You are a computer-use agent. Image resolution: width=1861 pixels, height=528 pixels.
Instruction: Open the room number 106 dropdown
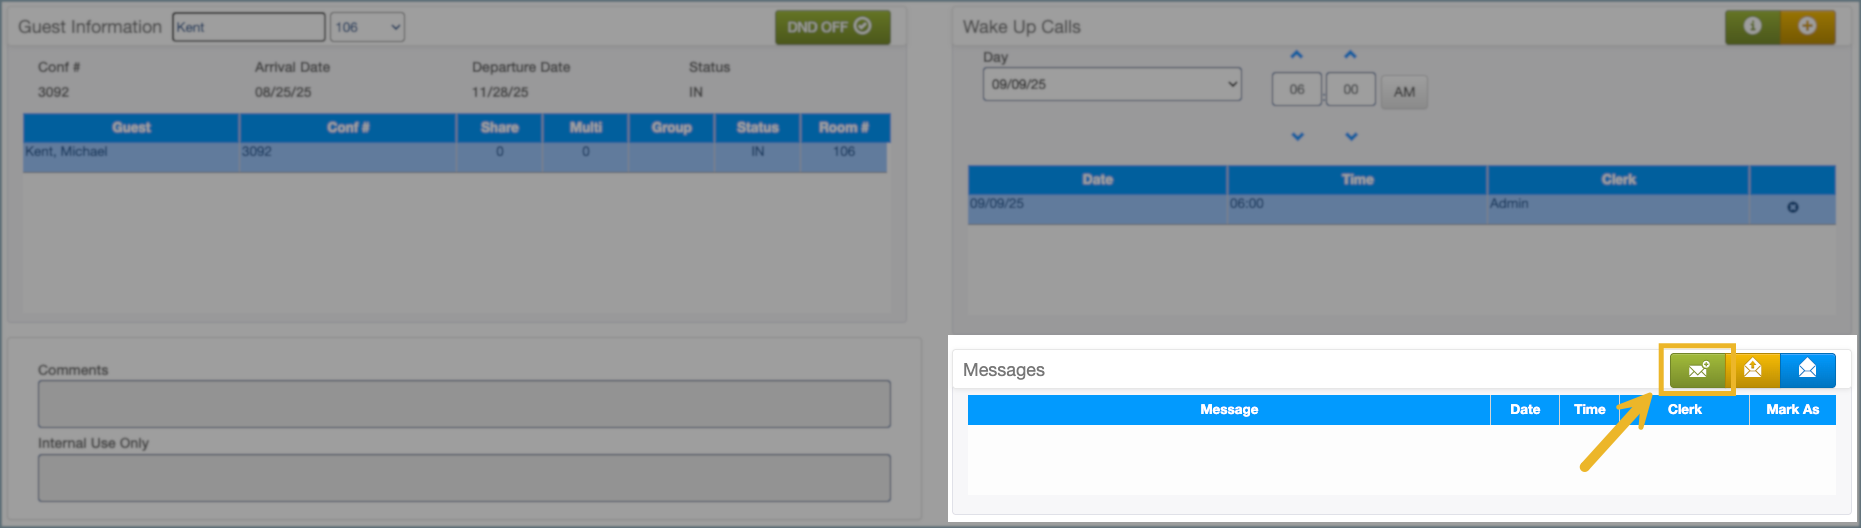pyautogui.click(x=367, y=27)
